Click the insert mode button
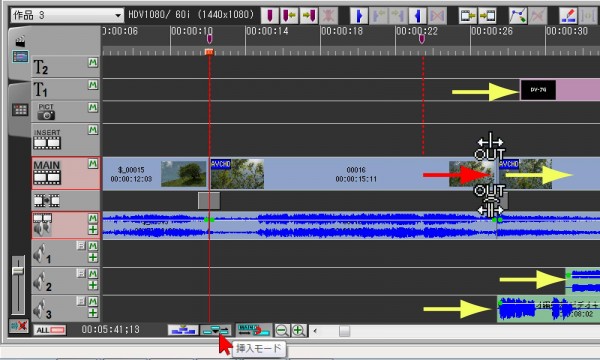This screenshot has height=360, width=600. tap(215, 330)
